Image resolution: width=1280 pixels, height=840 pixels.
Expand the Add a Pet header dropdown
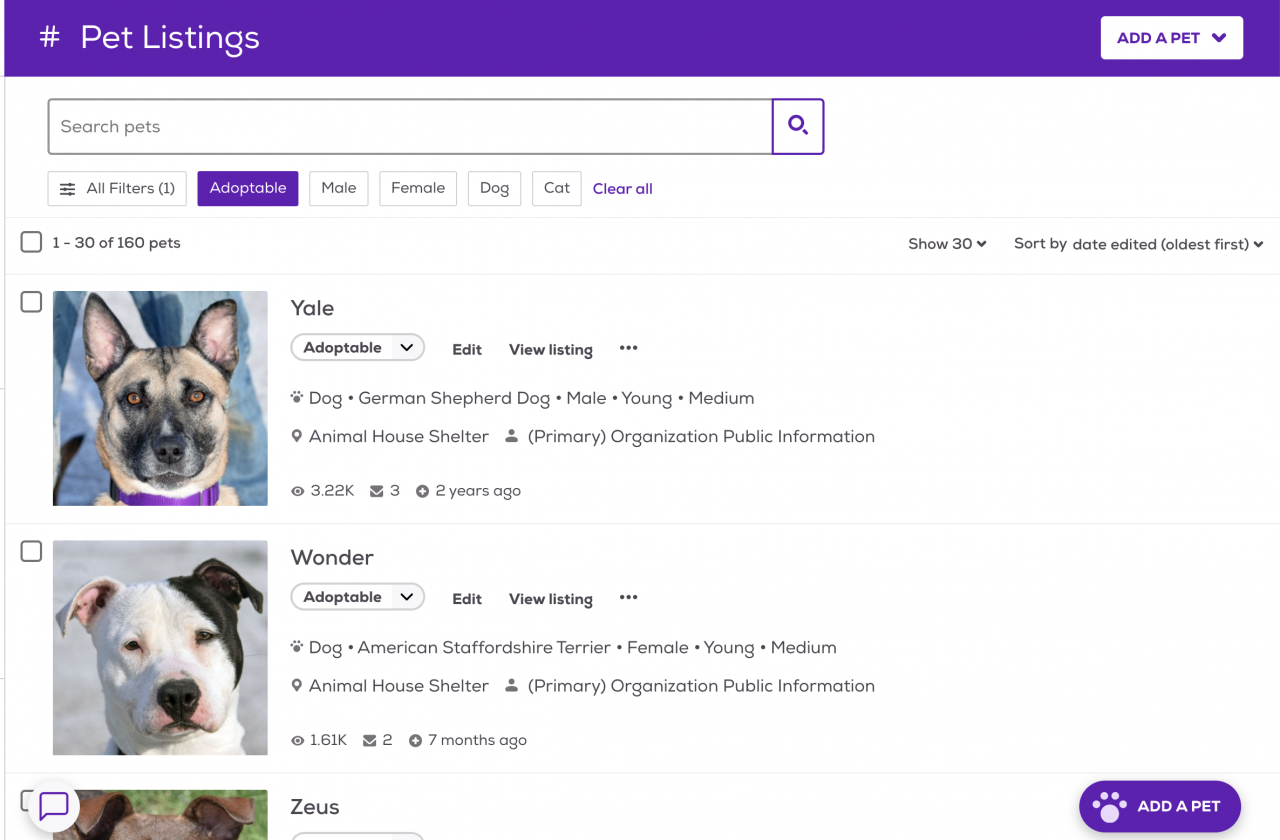(x=1171, y=38)
